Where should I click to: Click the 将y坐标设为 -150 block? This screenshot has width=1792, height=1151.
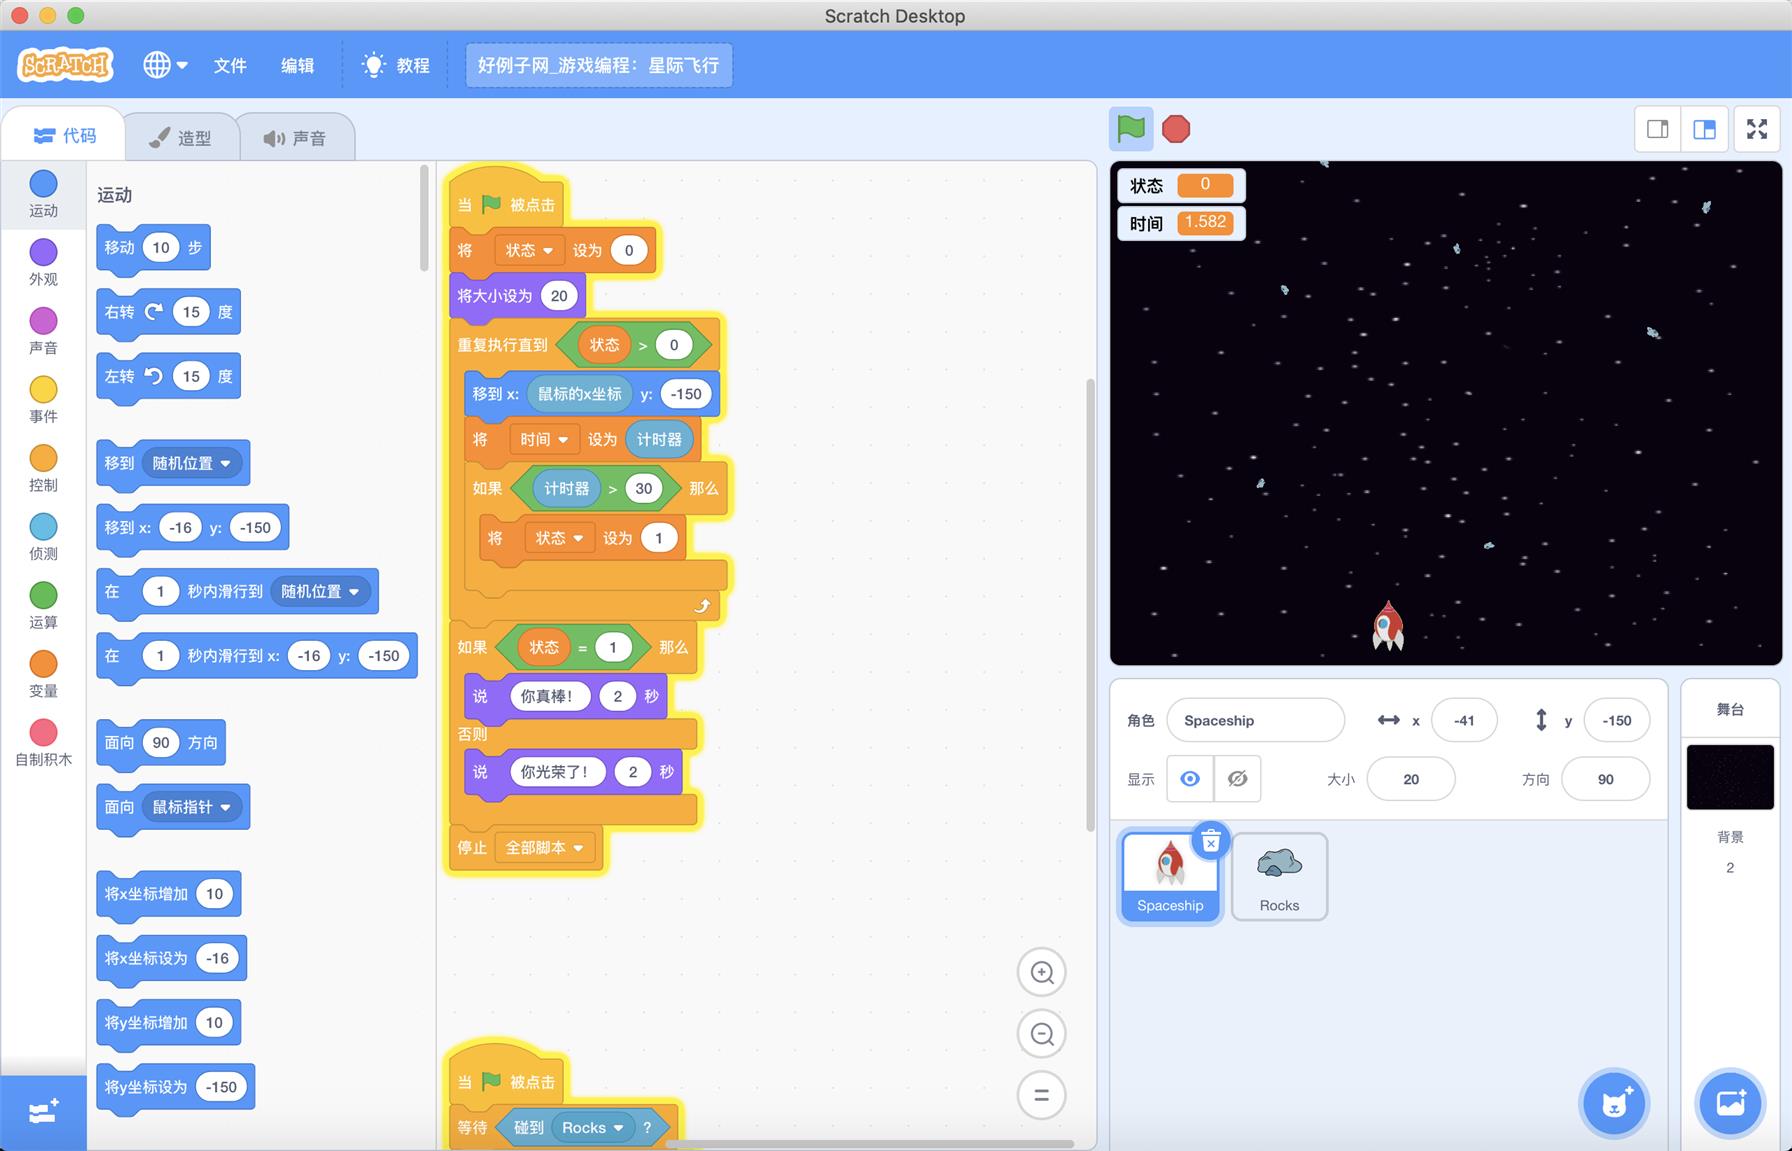[x=176, y=1087]
